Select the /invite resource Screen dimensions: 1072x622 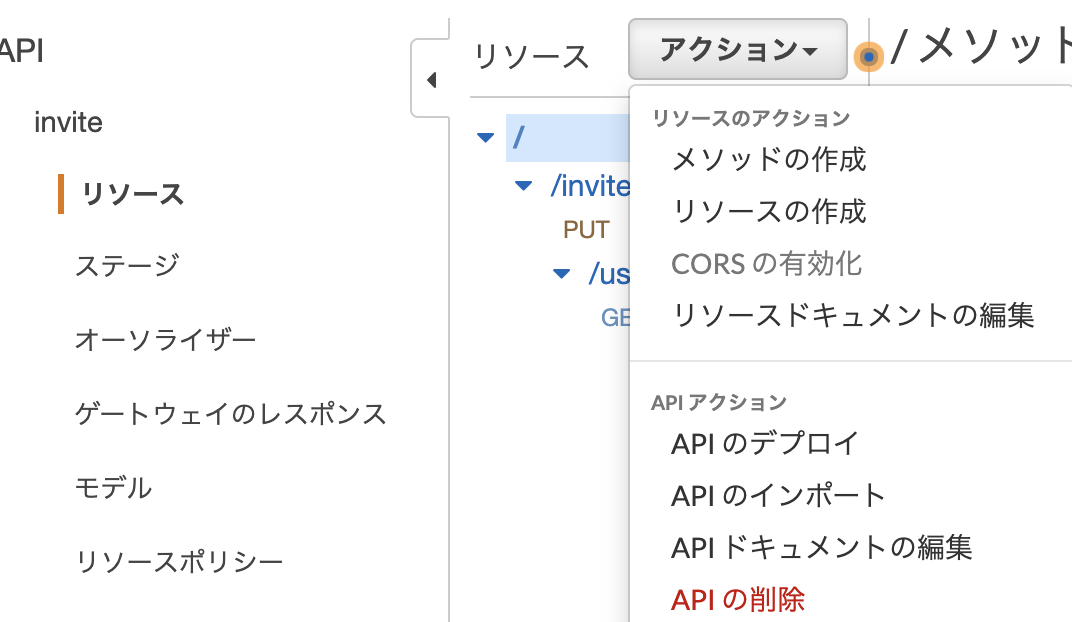pos(590,186)
